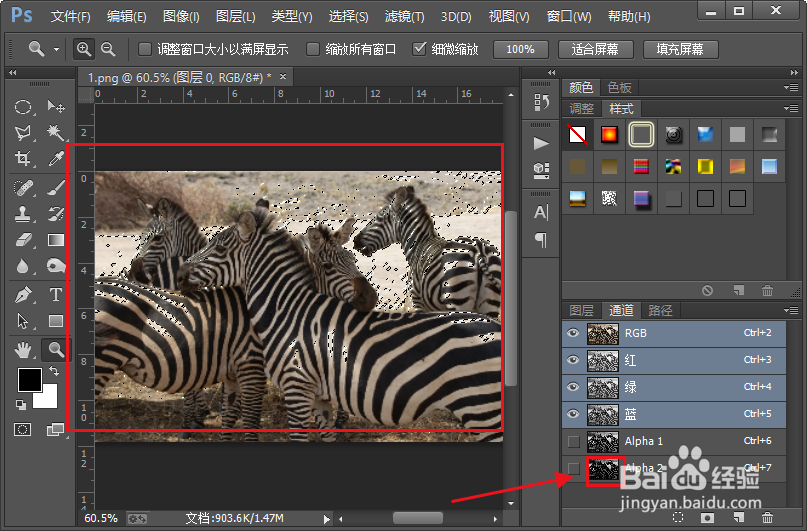Select the Blur tool

pos(23,266)
